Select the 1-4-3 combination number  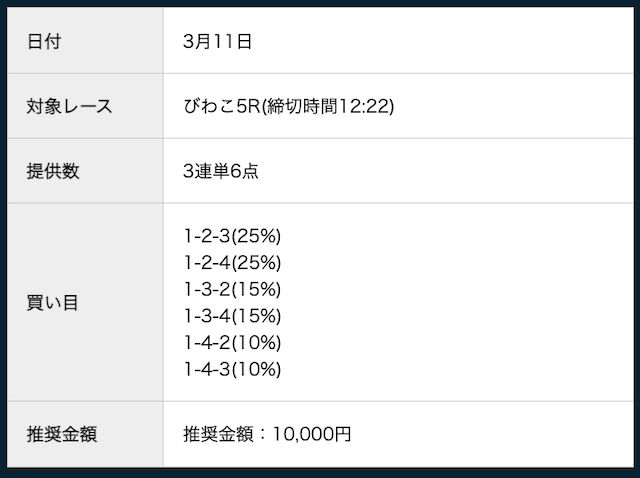207,369
